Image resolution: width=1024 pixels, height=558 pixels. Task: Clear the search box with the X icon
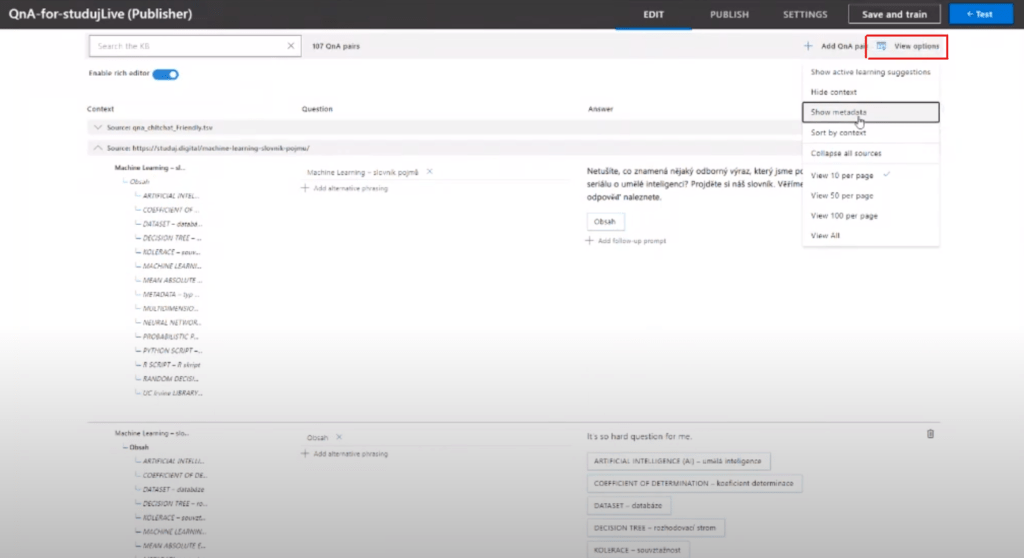point(291,46)
